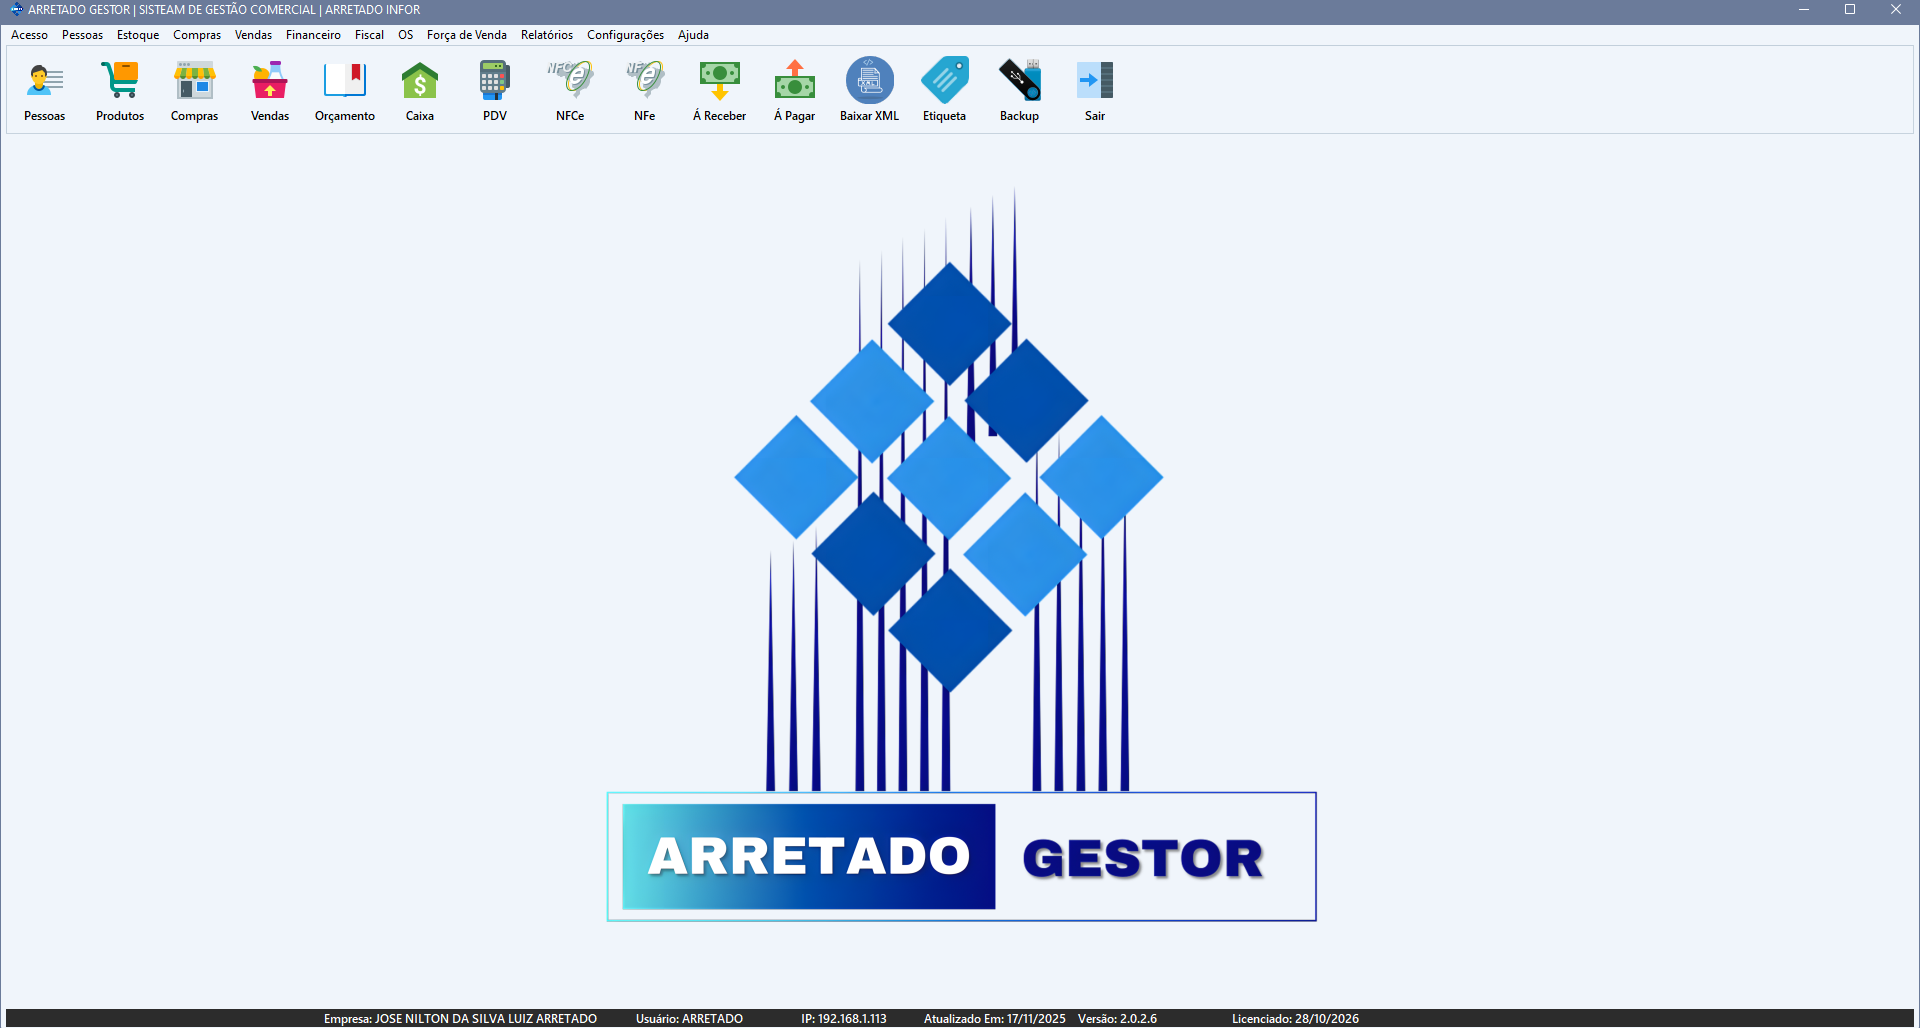The width and height of the screenshot is (1920, 1028).
Task: Open the Pessoas registration tool
Action: pyautogui.click(x=44, y=90)
